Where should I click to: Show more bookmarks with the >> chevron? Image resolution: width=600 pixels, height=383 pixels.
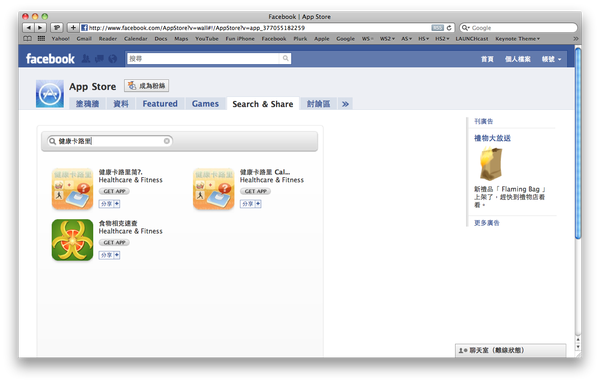coord(575,39)
